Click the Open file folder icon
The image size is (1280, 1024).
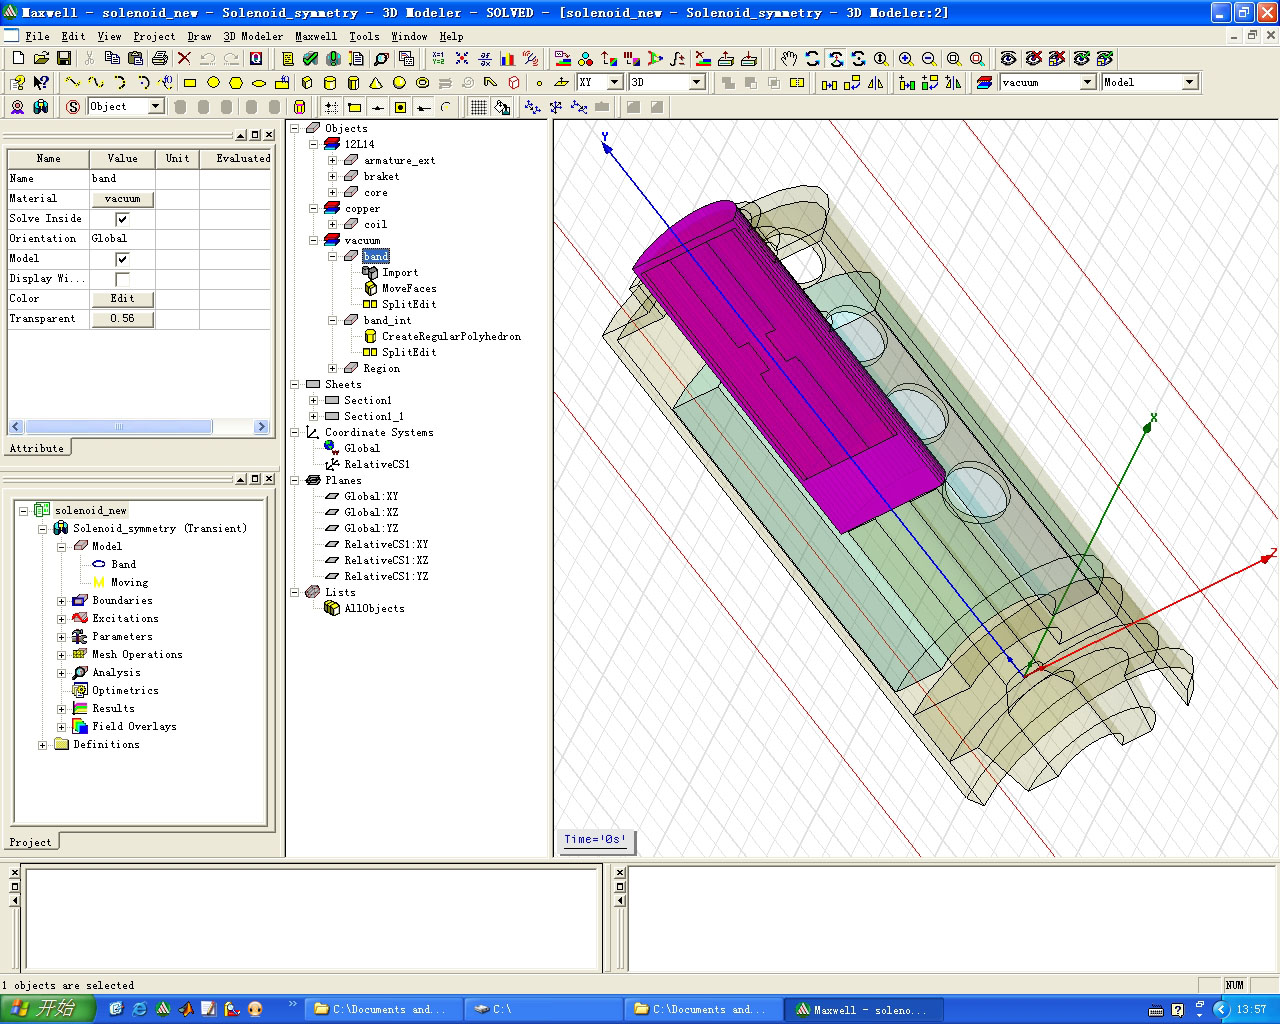point(41,59)
